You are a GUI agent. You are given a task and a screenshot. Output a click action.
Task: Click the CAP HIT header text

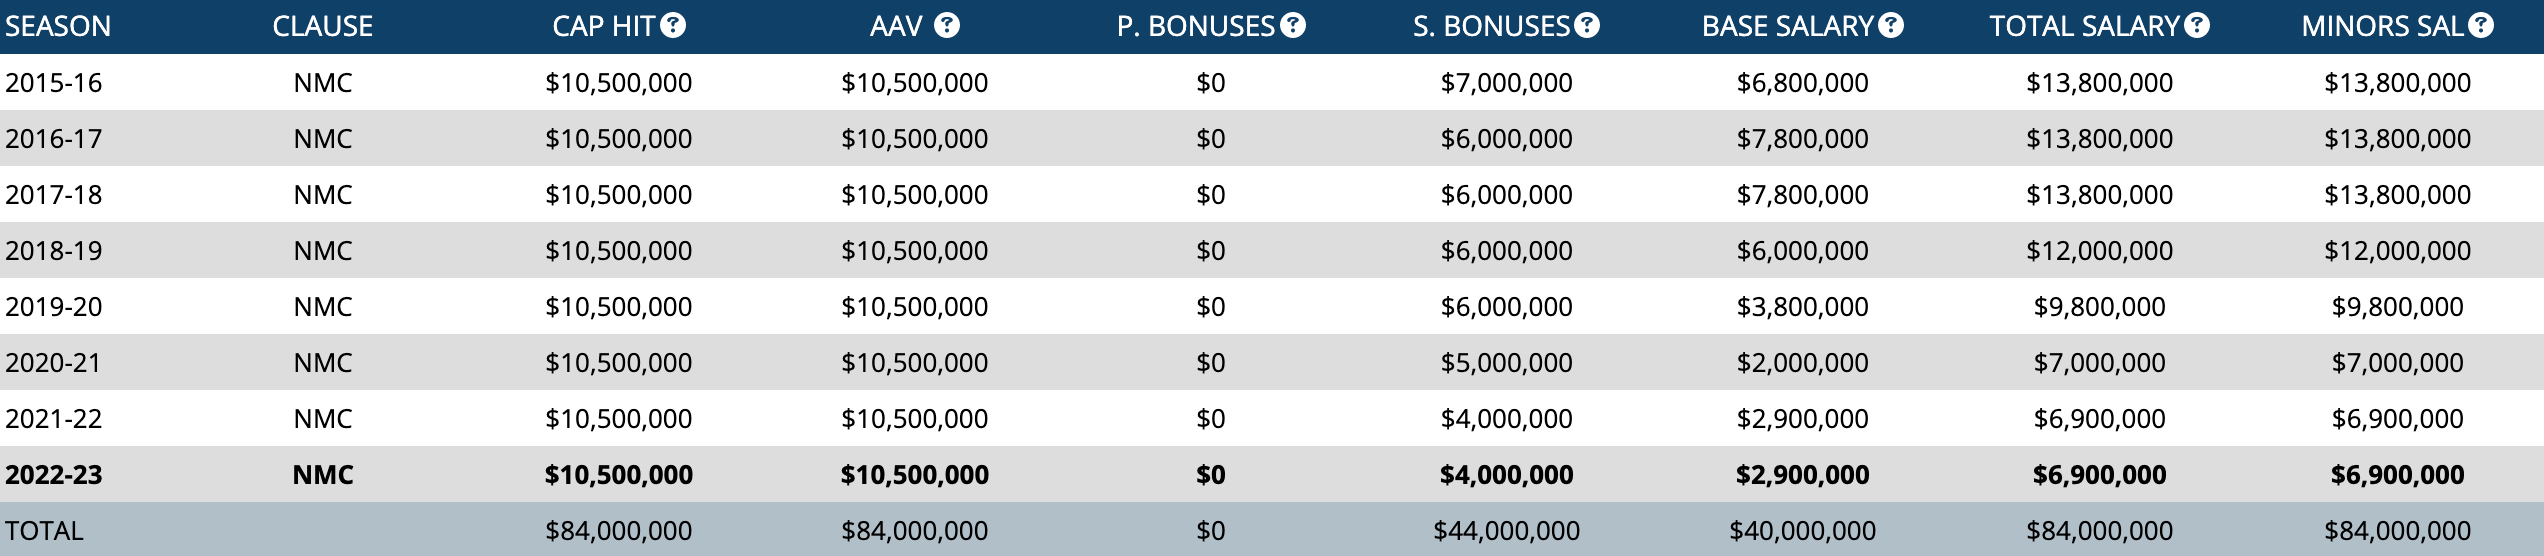click(x=603, y=26)
